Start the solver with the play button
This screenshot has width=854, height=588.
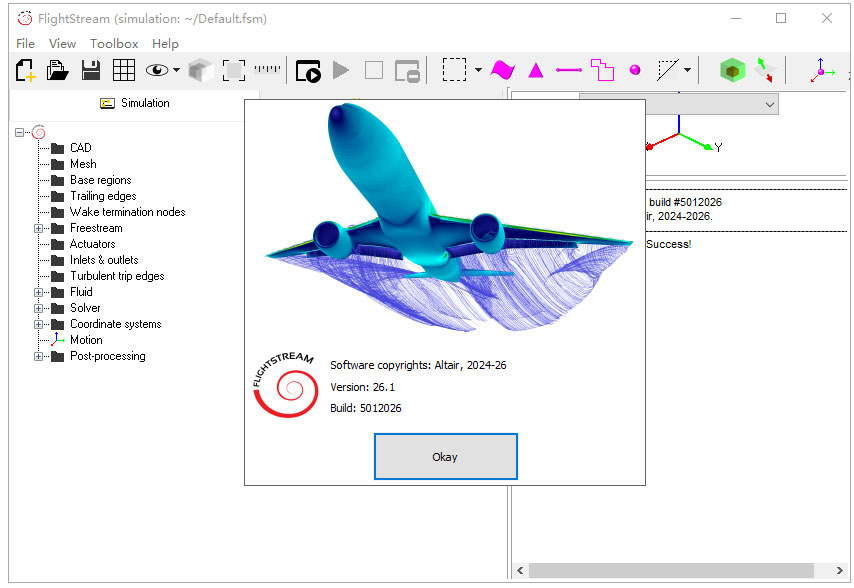tap(341, 70)
